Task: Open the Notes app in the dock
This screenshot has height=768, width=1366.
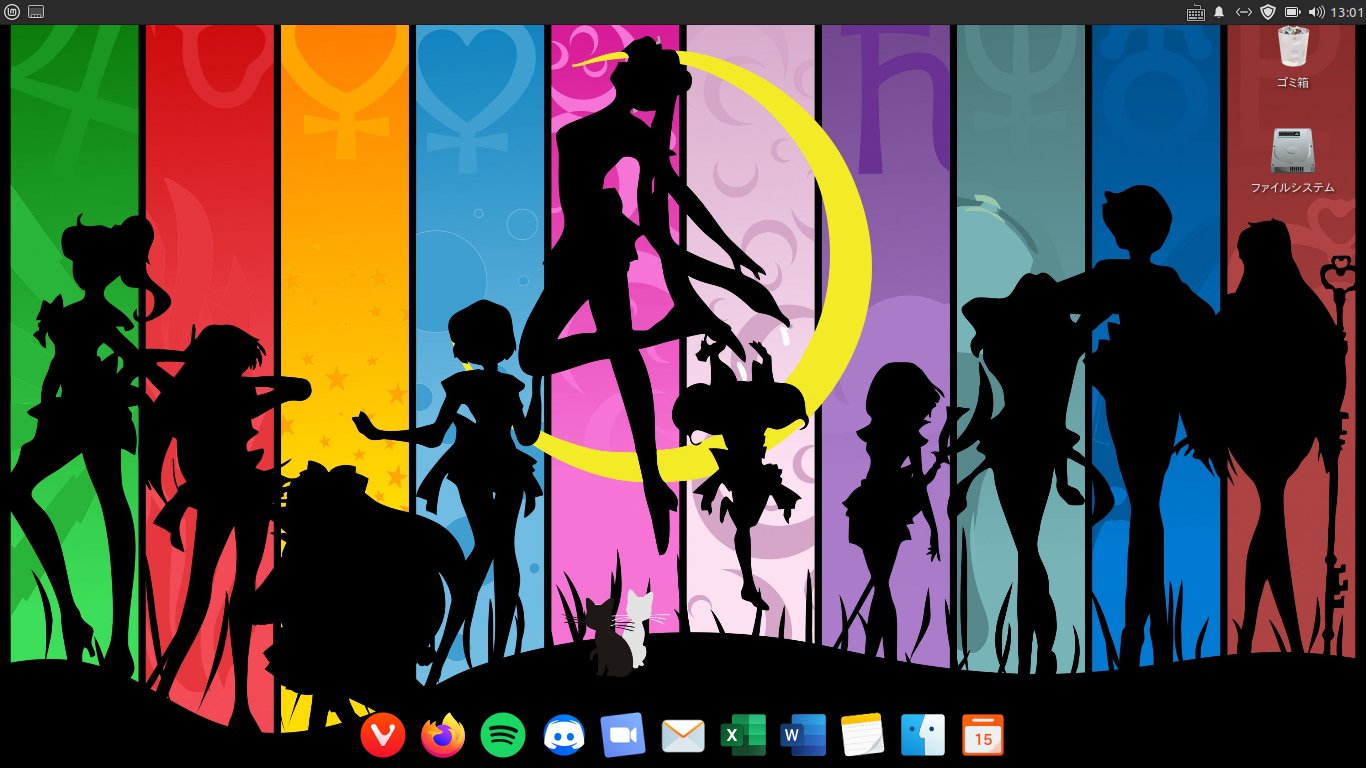Action: click(863, 735)
